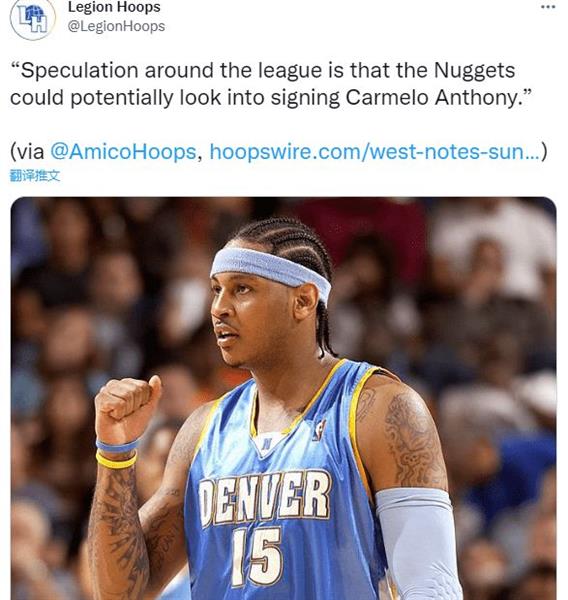Expand the ellipsis menu at tweet top-right

click(548, 7)
